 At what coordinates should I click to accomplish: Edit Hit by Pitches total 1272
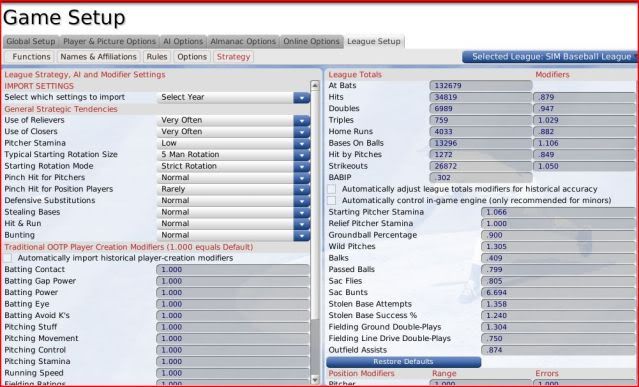pos(481,154)
